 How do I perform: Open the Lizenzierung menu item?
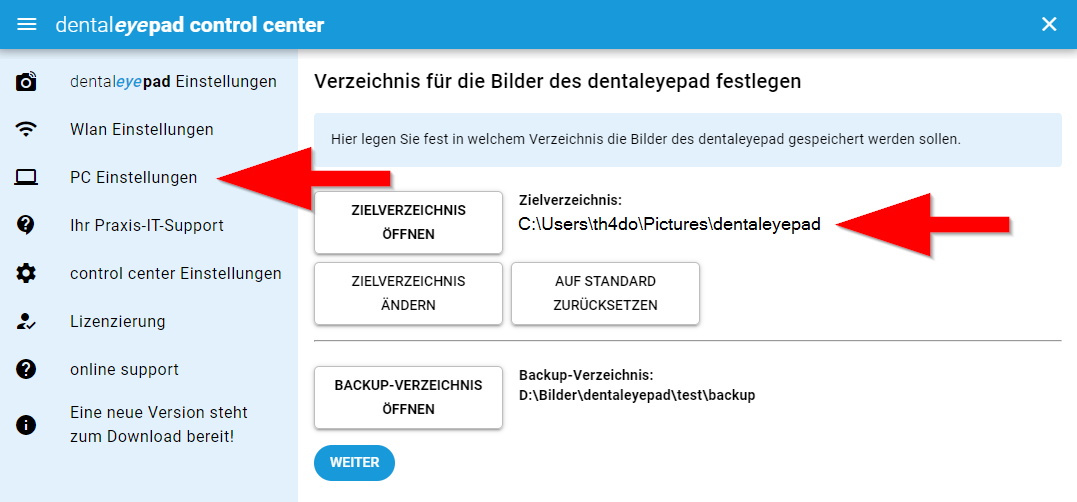click(117, 321)
